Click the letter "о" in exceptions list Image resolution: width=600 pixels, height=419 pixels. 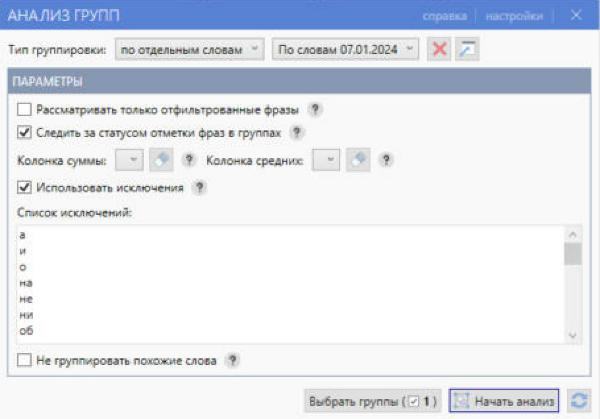(x=22, y=267)
